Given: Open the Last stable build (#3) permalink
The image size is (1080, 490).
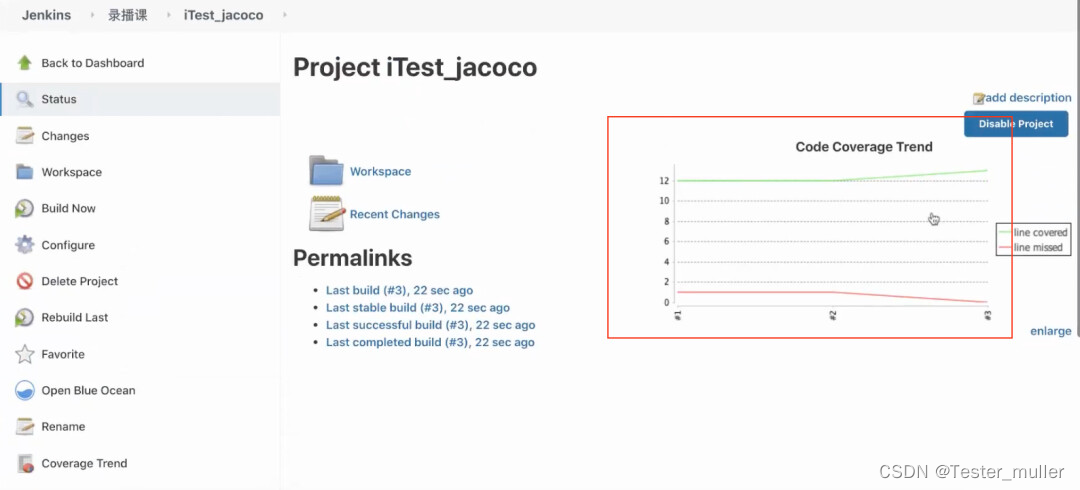Looking at the screenshot, I should tap(418, 307).
